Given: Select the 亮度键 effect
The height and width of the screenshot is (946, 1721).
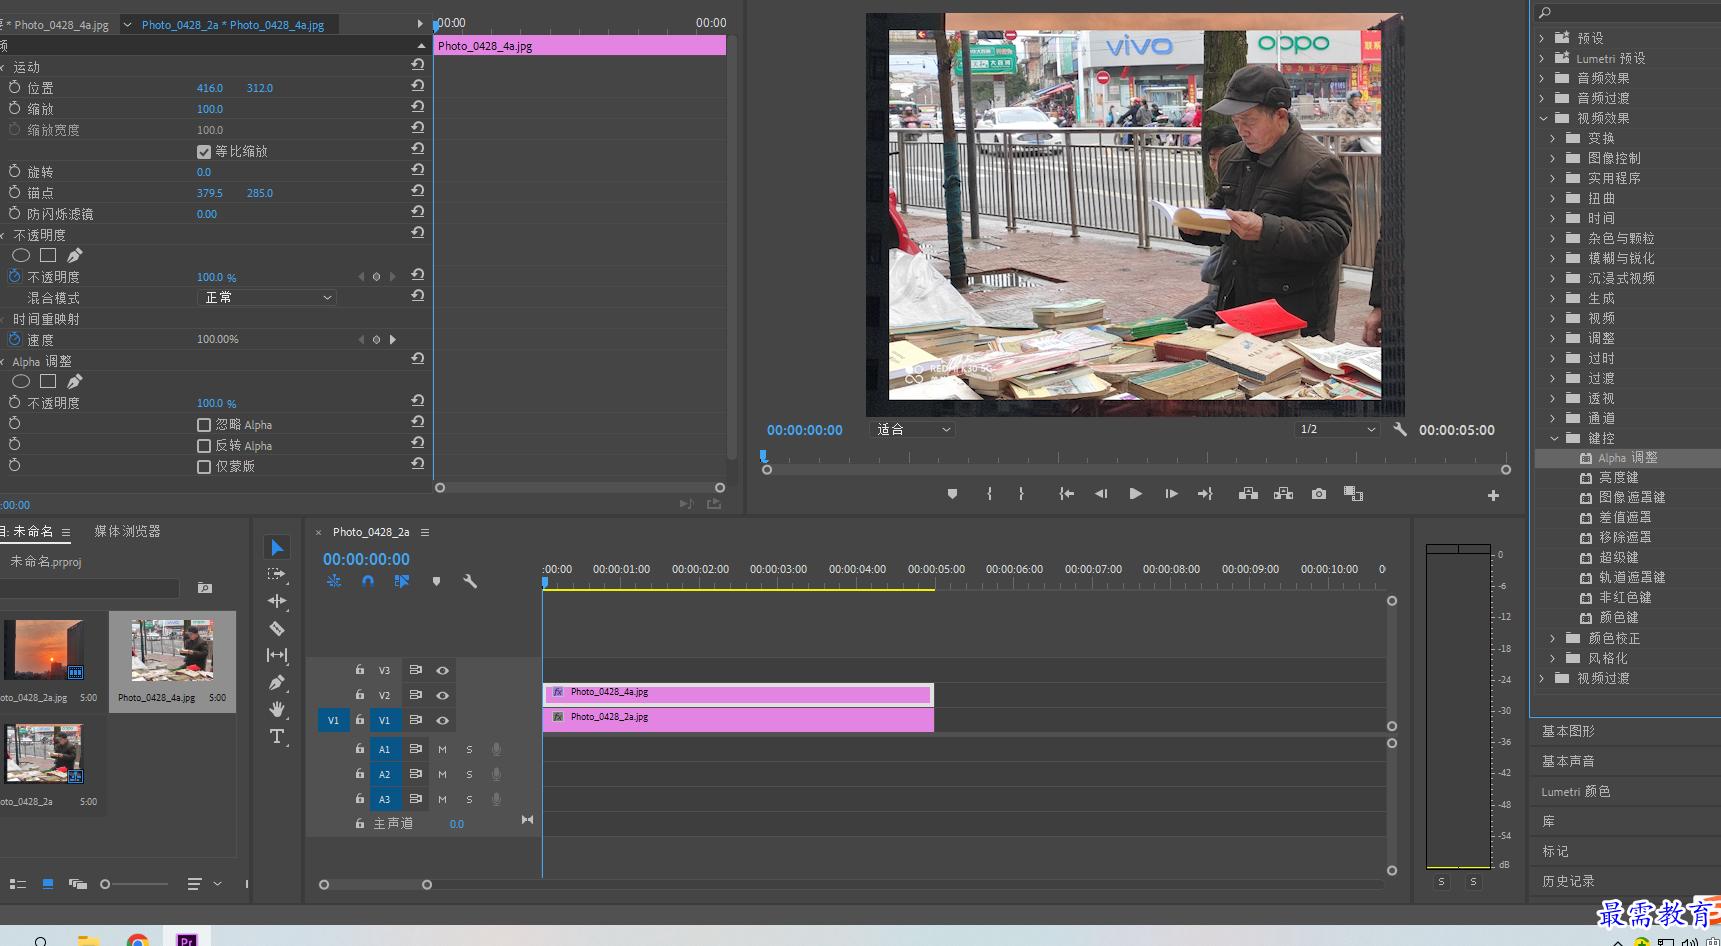Looking at the screenshot, I should 1618,477.
